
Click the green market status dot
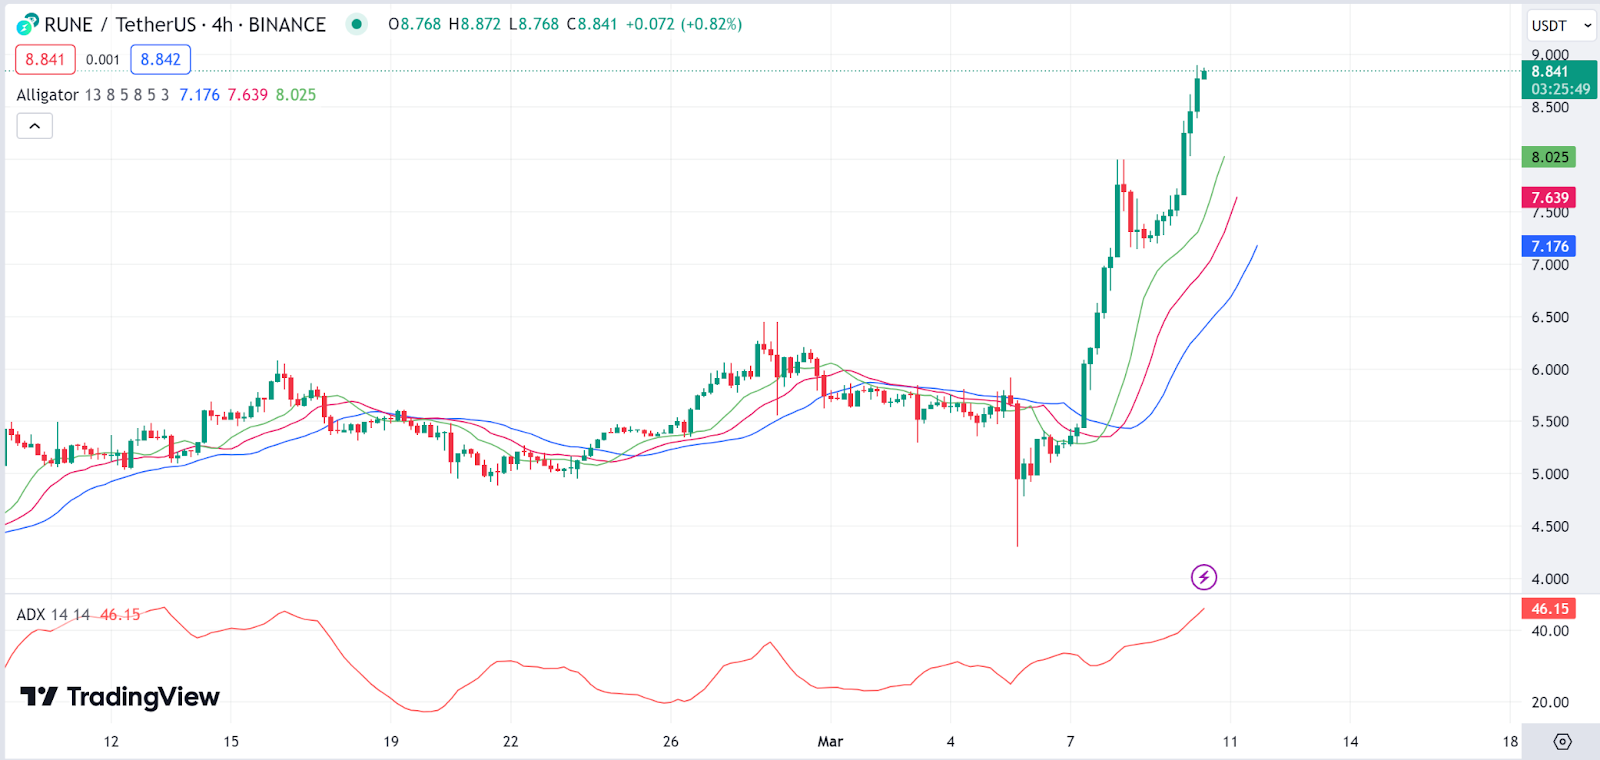point(357,24)
